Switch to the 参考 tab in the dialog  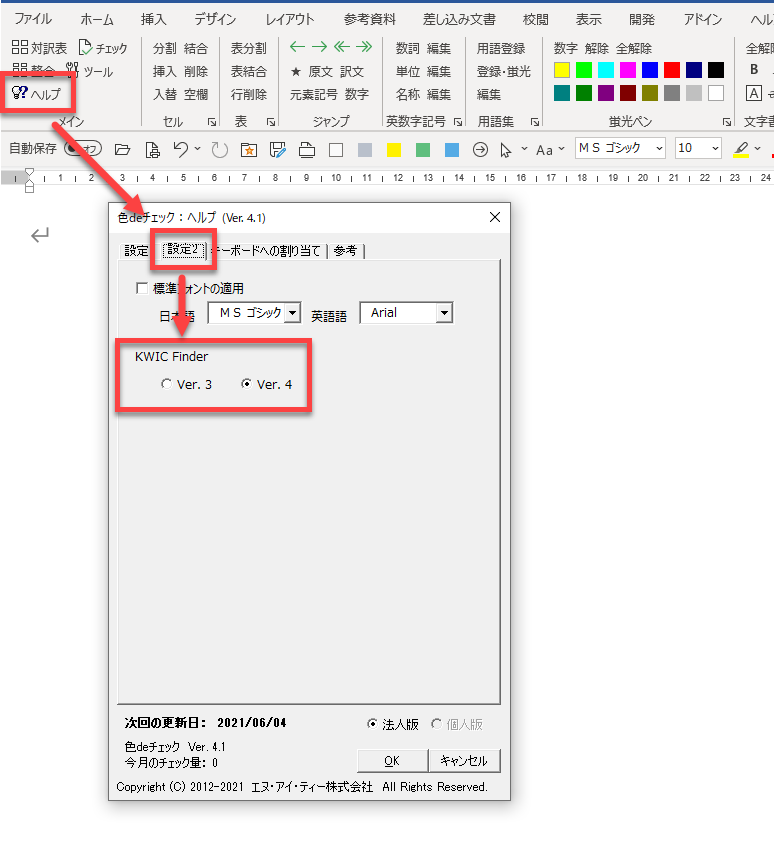tap(346, 251)
